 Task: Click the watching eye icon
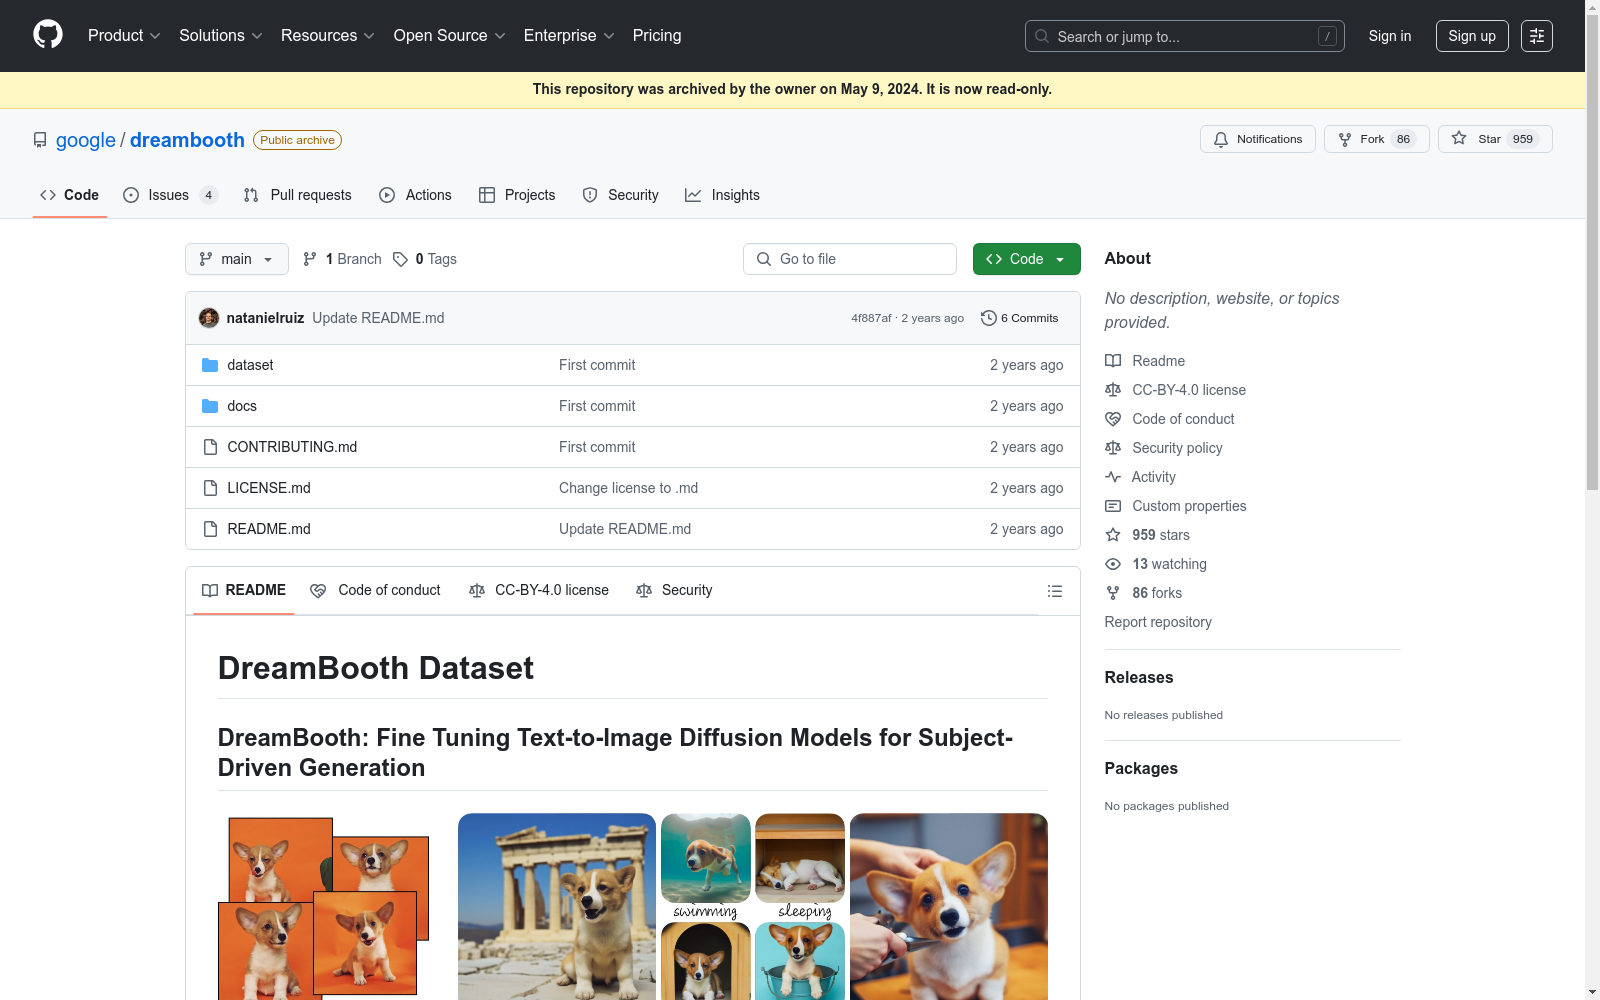click(1113, 564)
